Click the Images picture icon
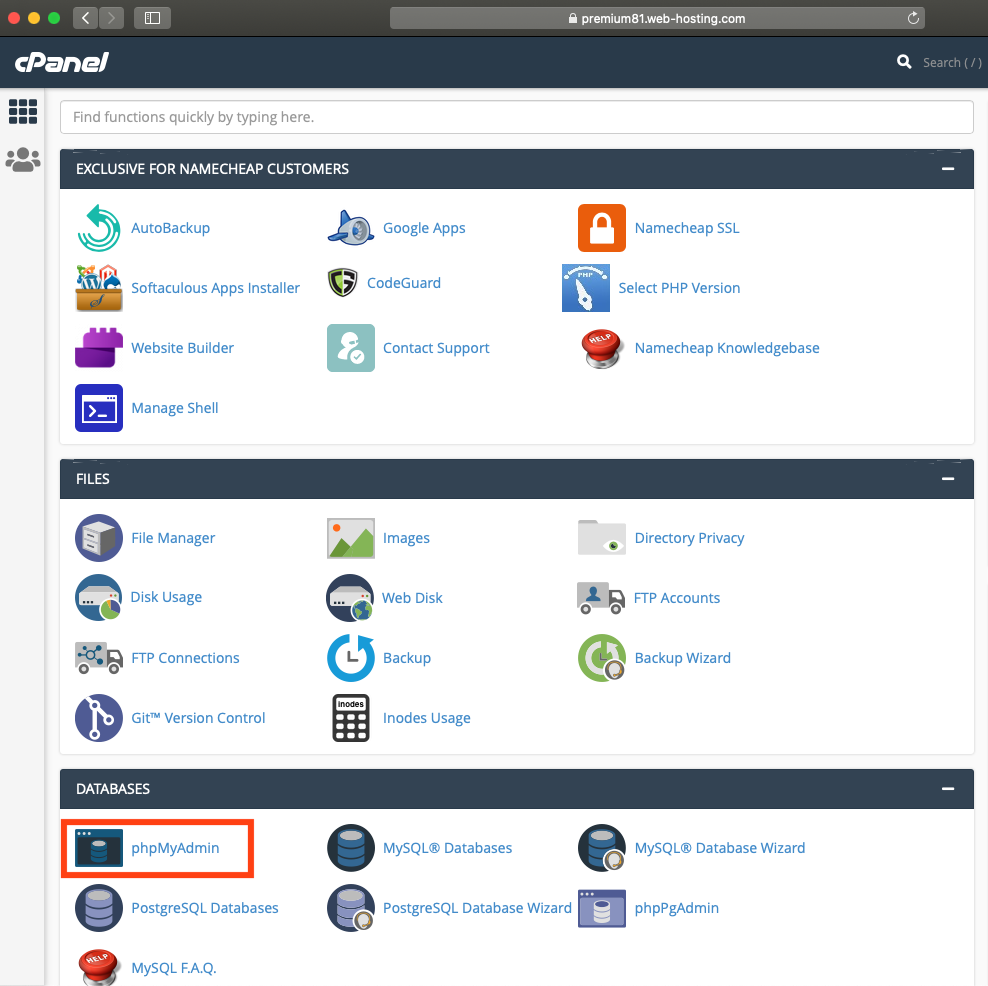The height and width of the screenshot is (986, 988). tap(351, 538)
